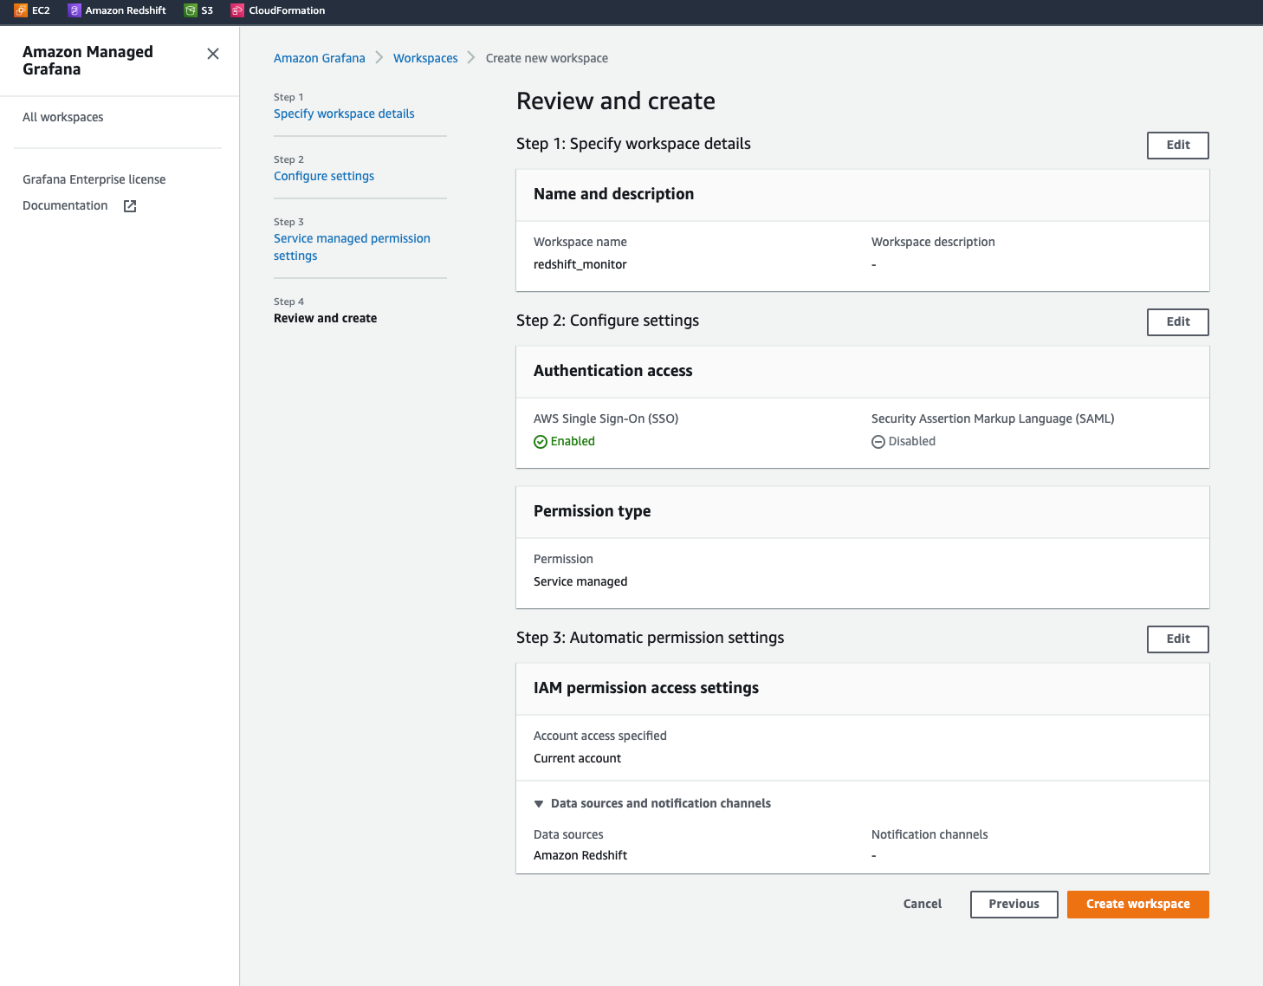Go to All workspaces in sidebar
The image size is (1263, 986).
coord(63,117)
